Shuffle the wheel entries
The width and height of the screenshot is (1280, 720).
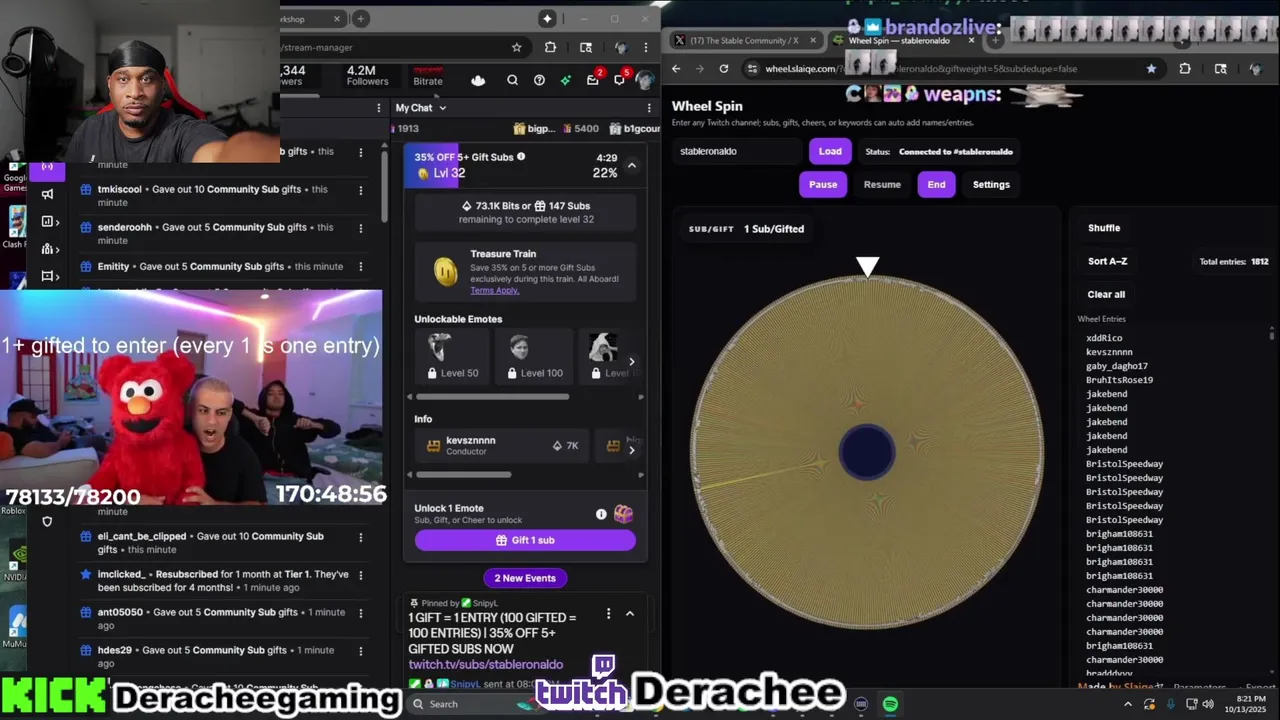(1104, 228)
